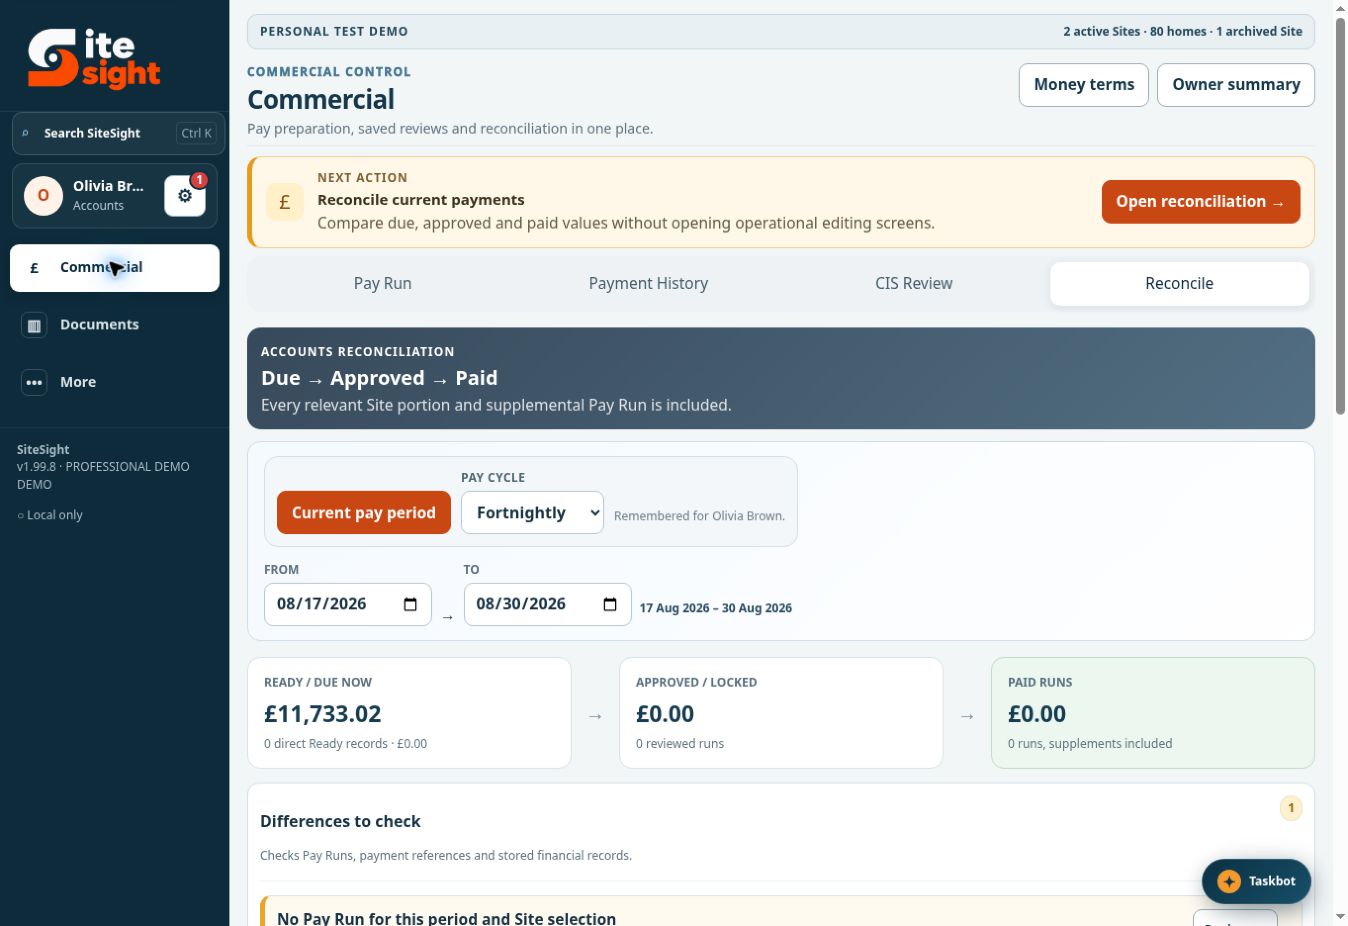Click the SiteSight logo
The image size is (1348, 926).
94,59
